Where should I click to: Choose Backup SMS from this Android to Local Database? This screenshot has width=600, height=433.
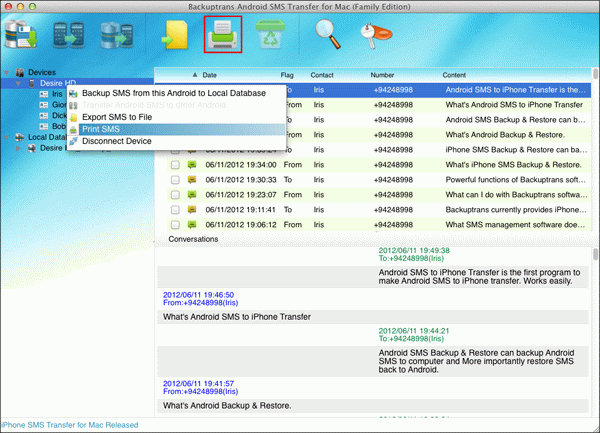tap(177, 93)
